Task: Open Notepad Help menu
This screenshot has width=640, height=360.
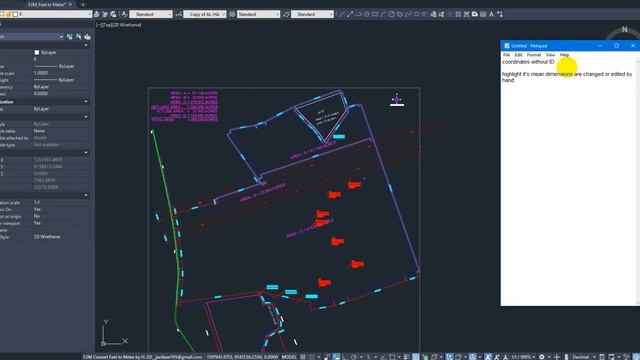Action: 564,55
